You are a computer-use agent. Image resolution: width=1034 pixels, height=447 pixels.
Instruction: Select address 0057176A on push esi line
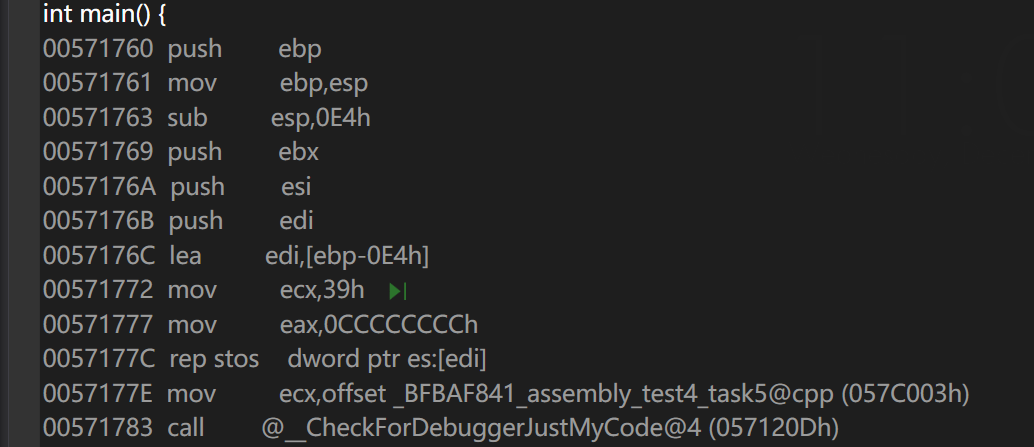point(100,187)
